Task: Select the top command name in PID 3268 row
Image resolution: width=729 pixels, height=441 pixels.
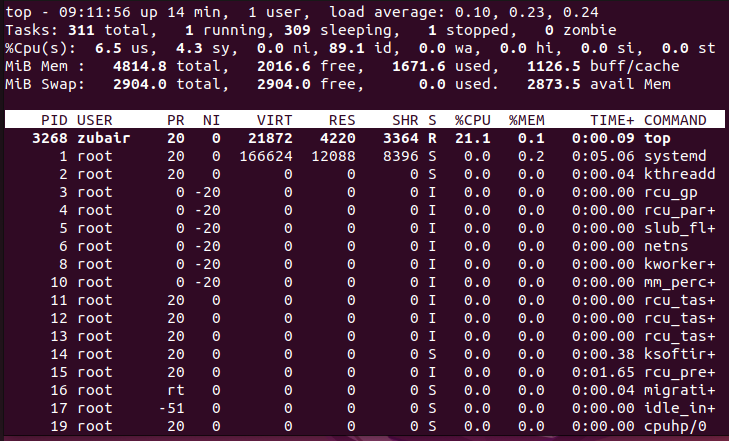Action: coord(657,138)
